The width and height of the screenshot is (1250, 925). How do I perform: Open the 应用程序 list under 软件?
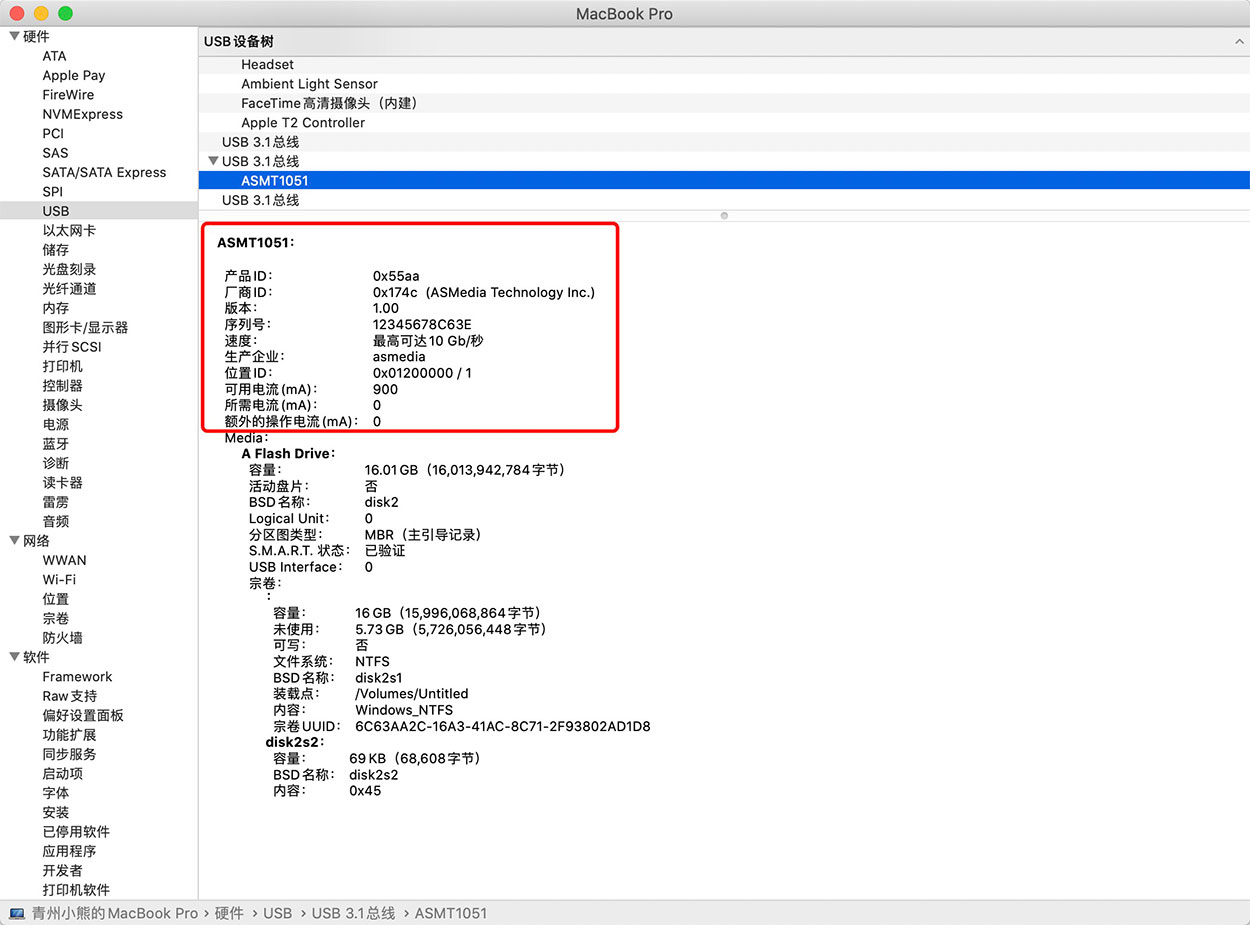(x=72, y=851)
